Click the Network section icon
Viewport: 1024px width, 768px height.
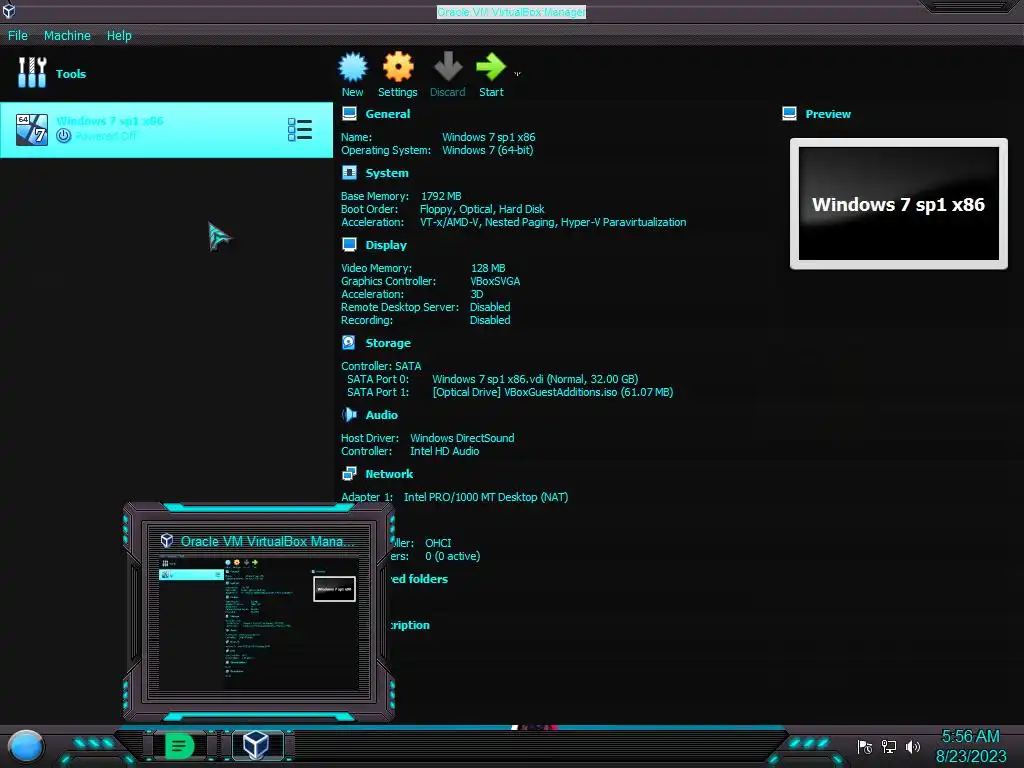[349, 473]
